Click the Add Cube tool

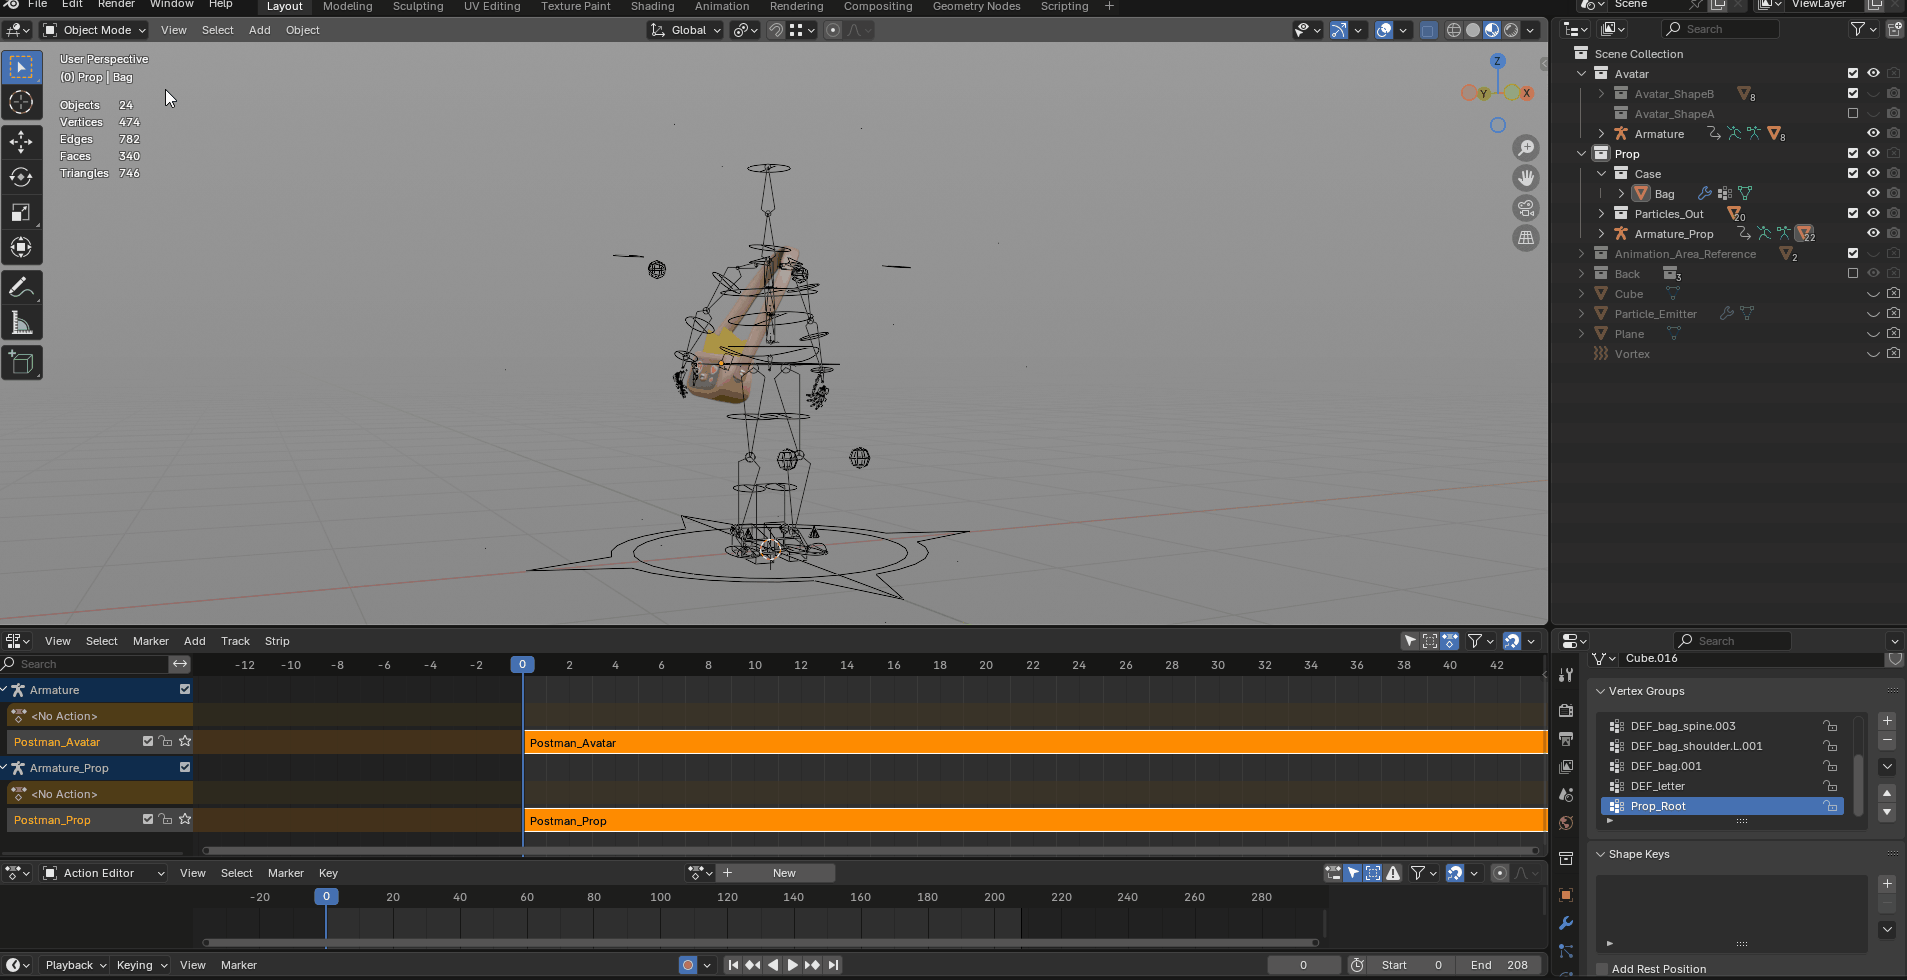(x=21, y=362)
